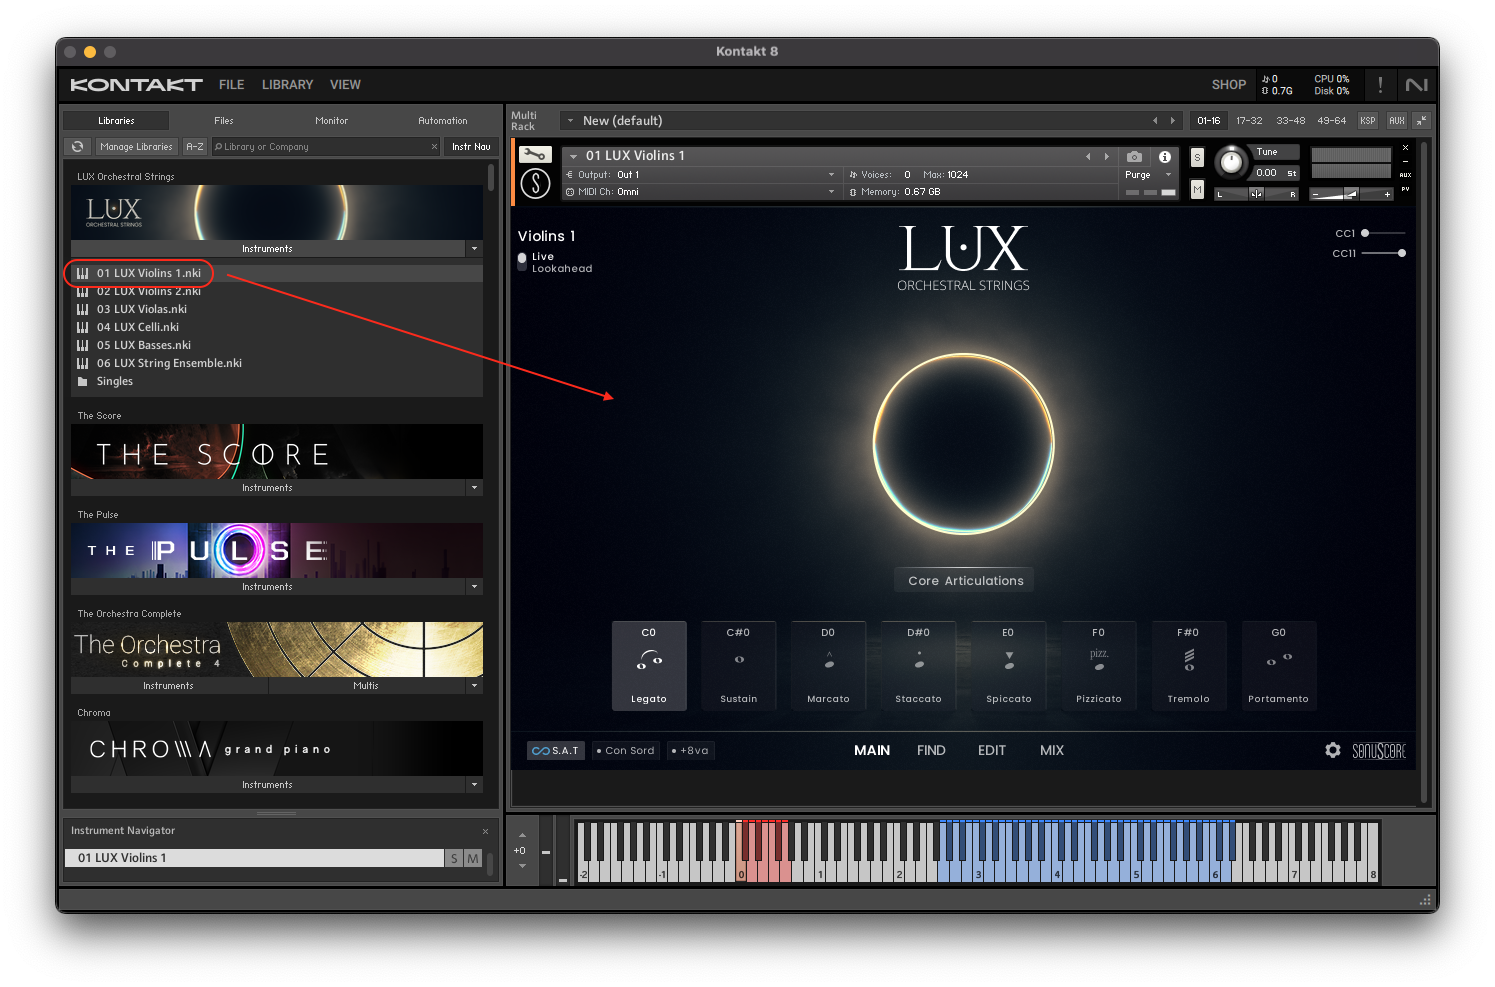The height and width of the screenshot is (987, 1495).
Task: Open the Purge dropdown menu
Action: click(1147, 175)
